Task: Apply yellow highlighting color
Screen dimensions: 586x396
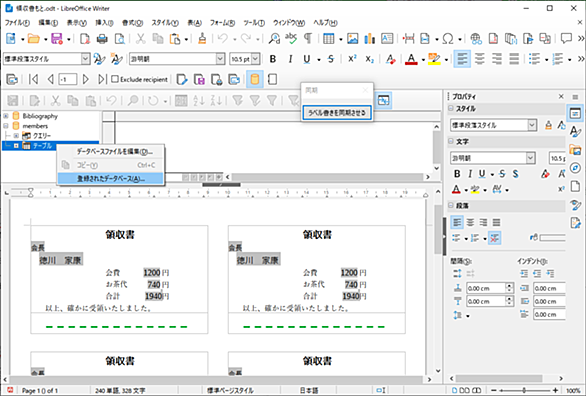Action: point(434,59)
